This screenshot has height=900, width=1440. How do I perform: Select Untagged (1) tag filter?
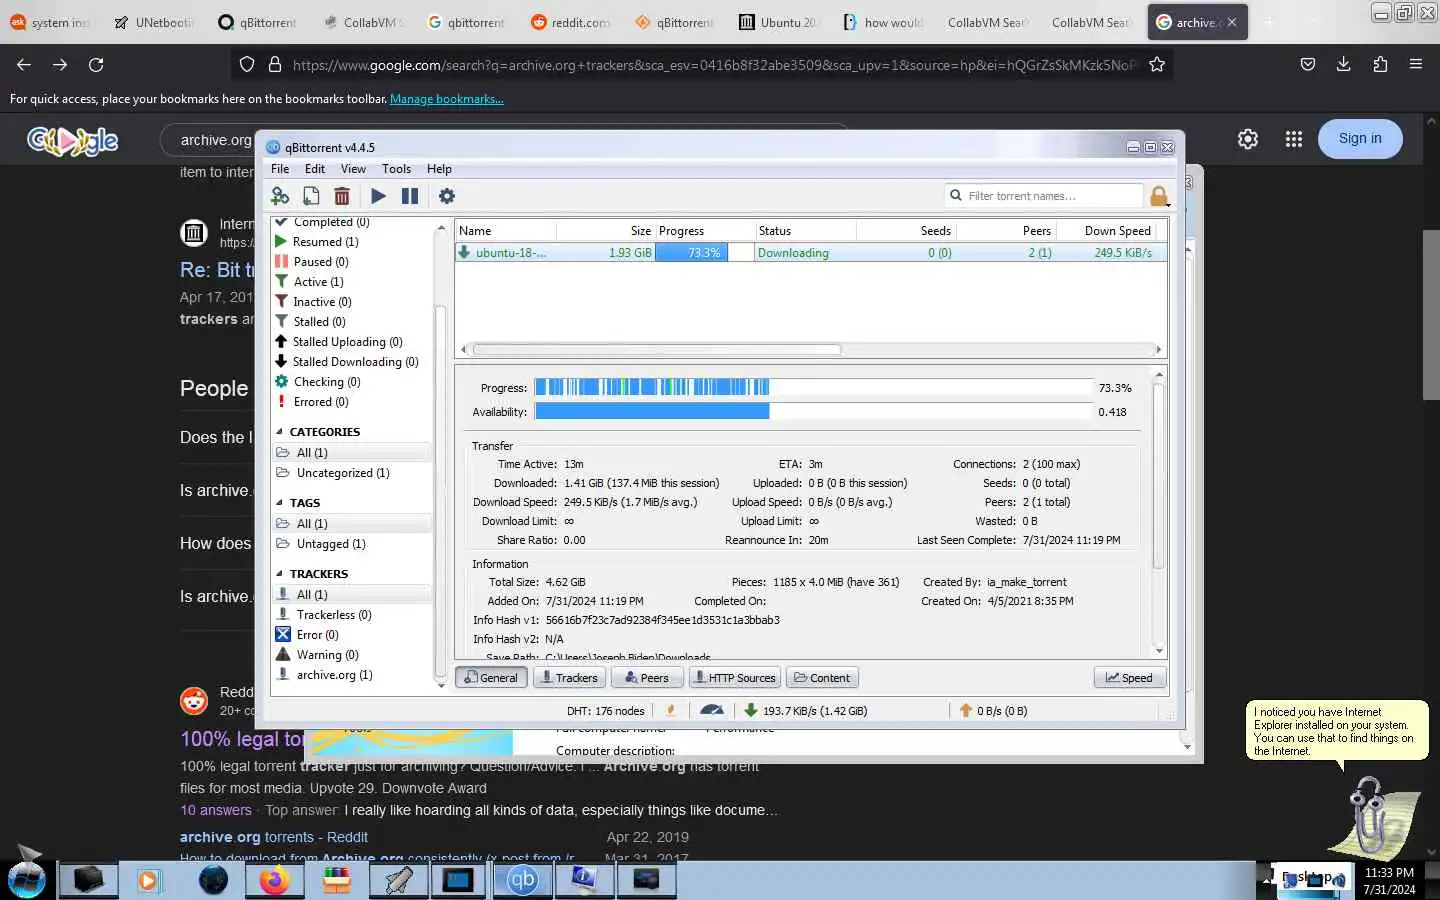tap(331, 544)
